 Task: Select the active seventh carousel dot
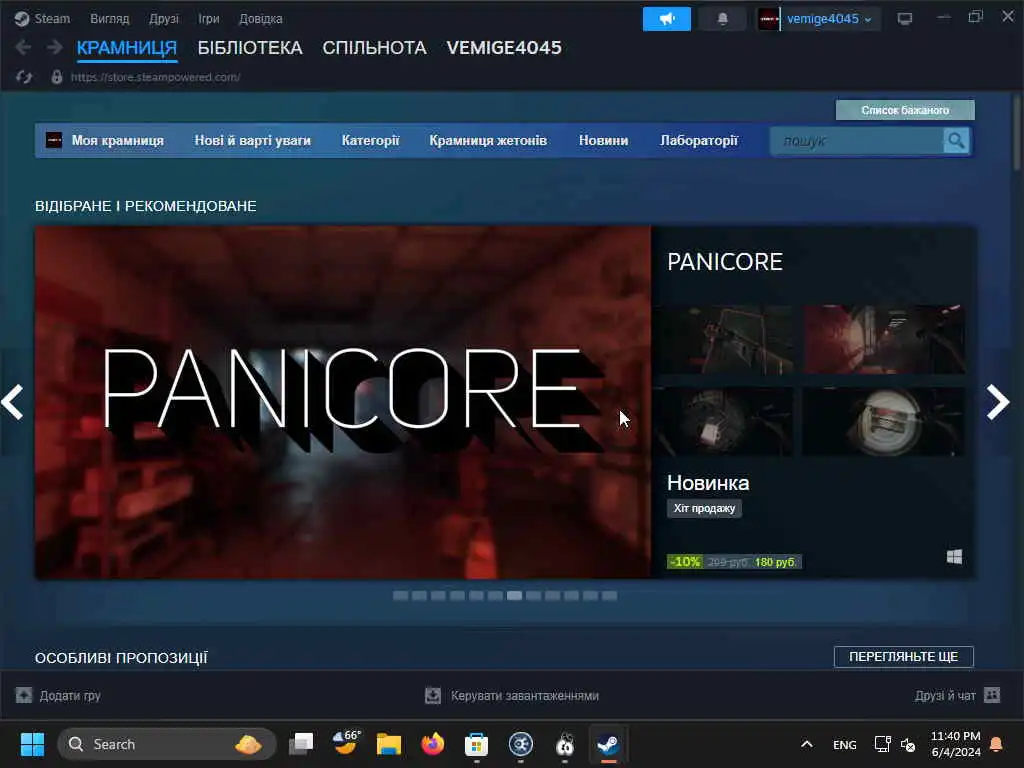515,596
